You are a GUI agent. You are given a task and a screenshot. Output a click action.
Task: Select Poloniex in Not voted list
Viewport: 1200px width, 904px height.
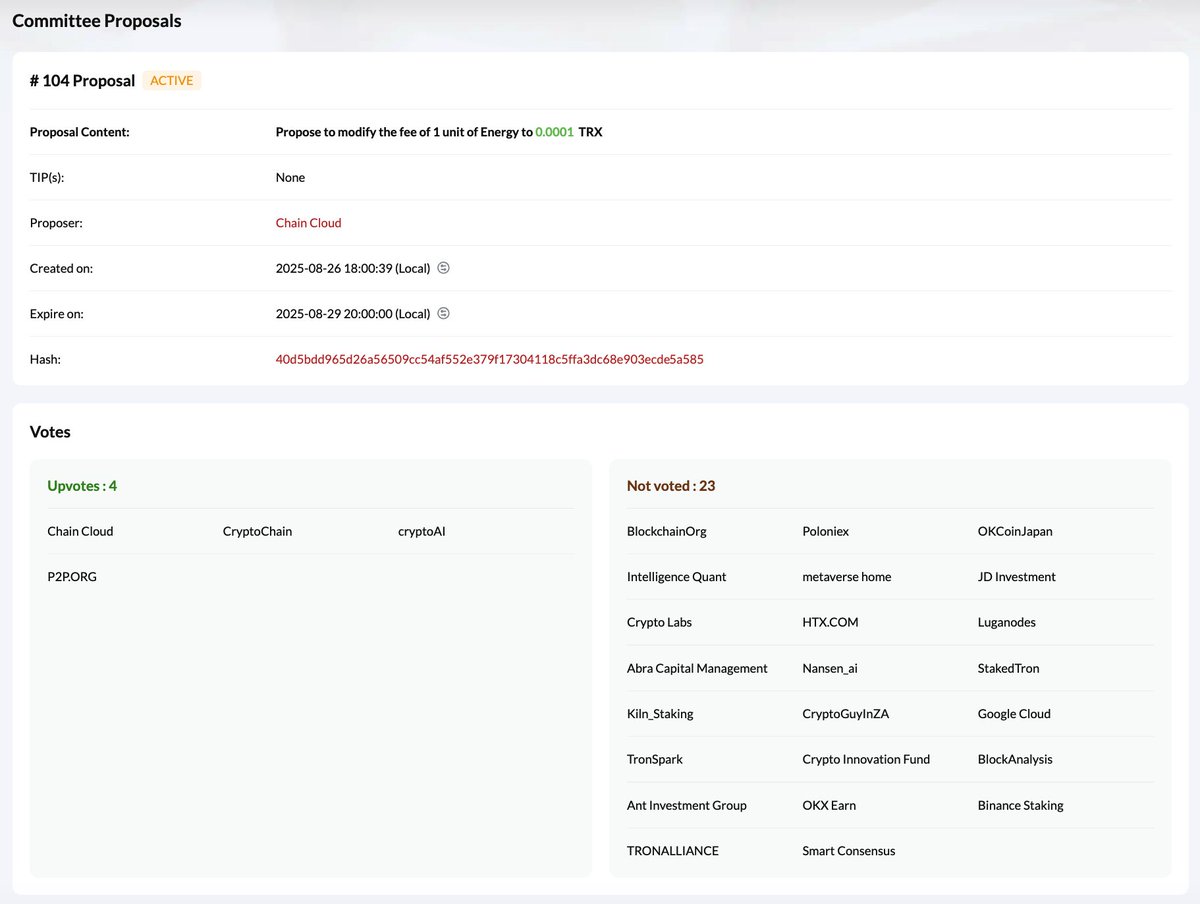825,531
